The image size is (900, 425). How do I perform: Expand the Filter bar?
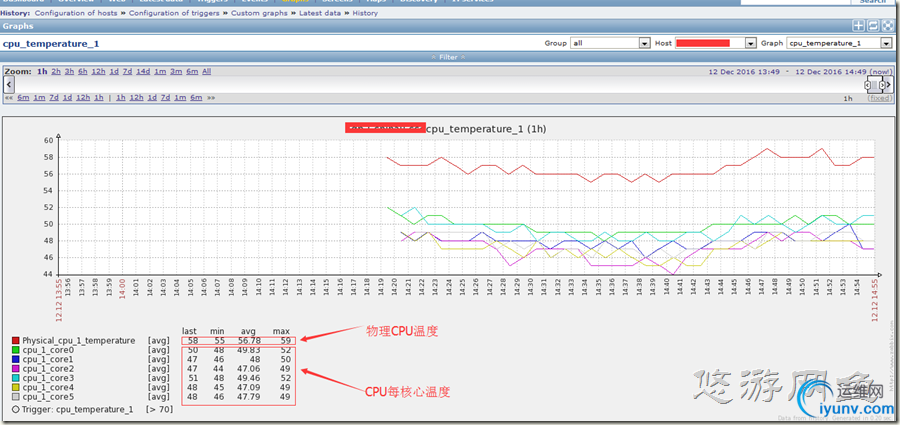pos(448,57)
